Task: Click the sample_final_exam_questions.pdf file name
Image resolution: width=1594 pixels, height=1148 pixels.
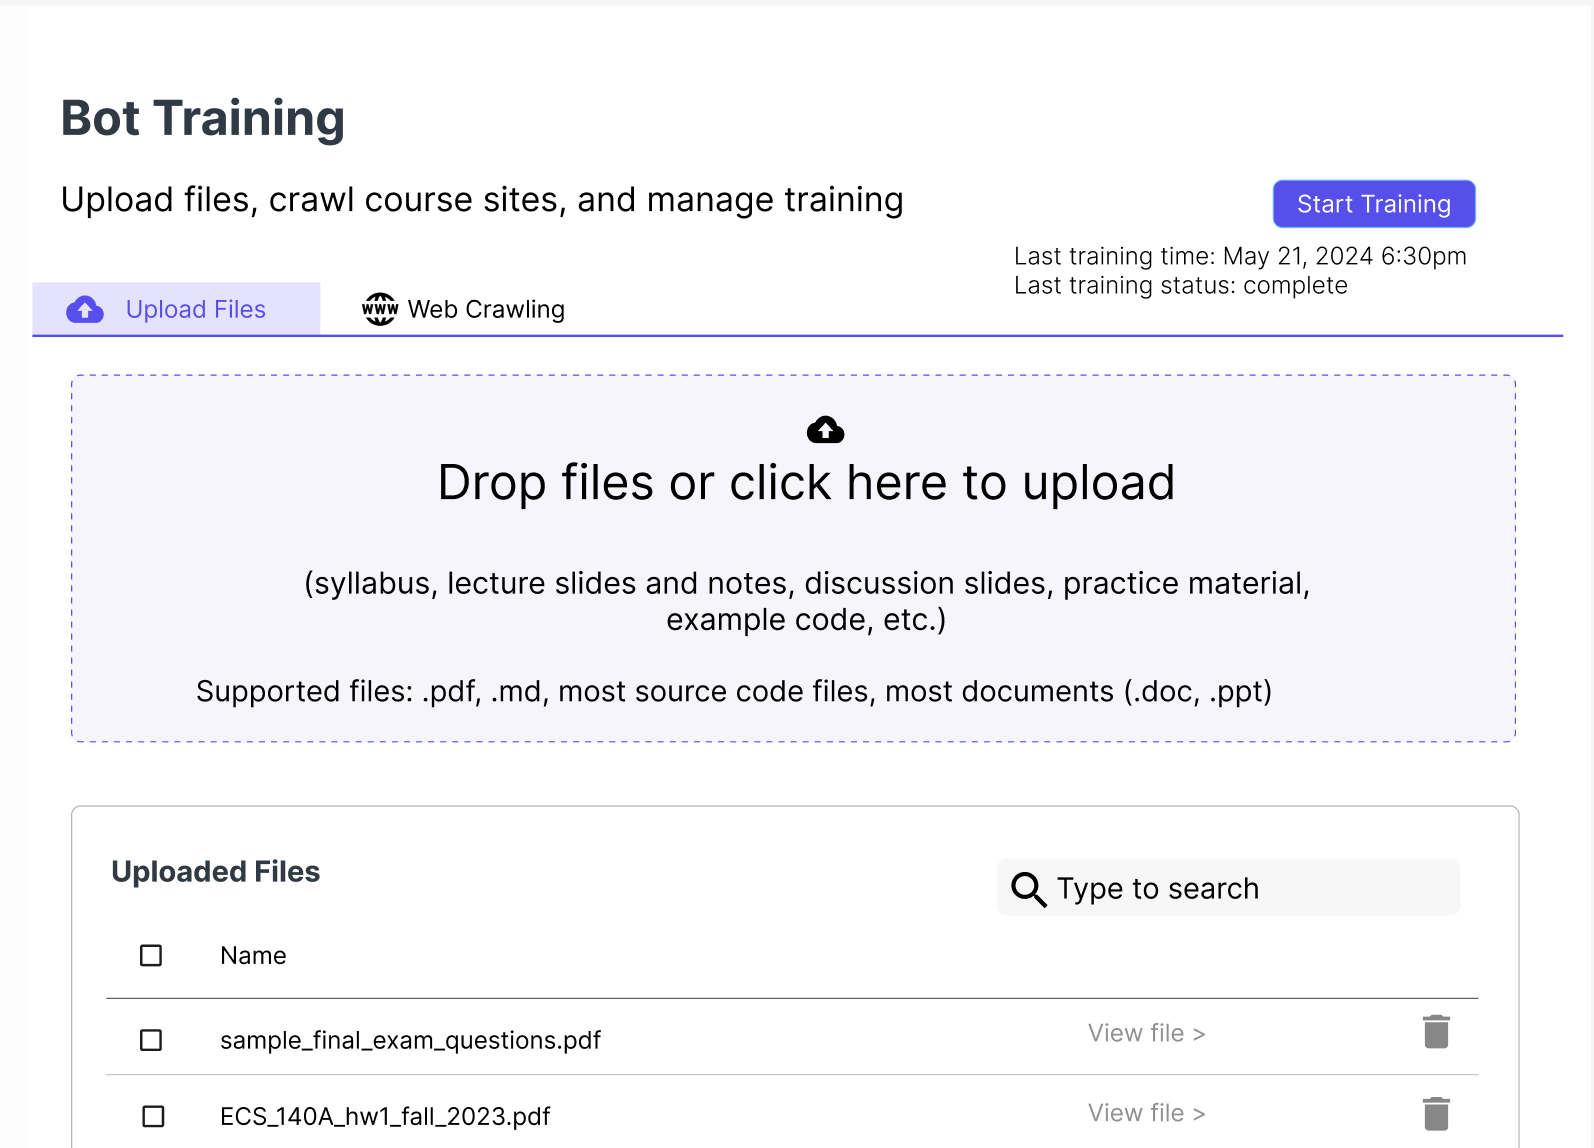Action: click(x=410, y=1040)
